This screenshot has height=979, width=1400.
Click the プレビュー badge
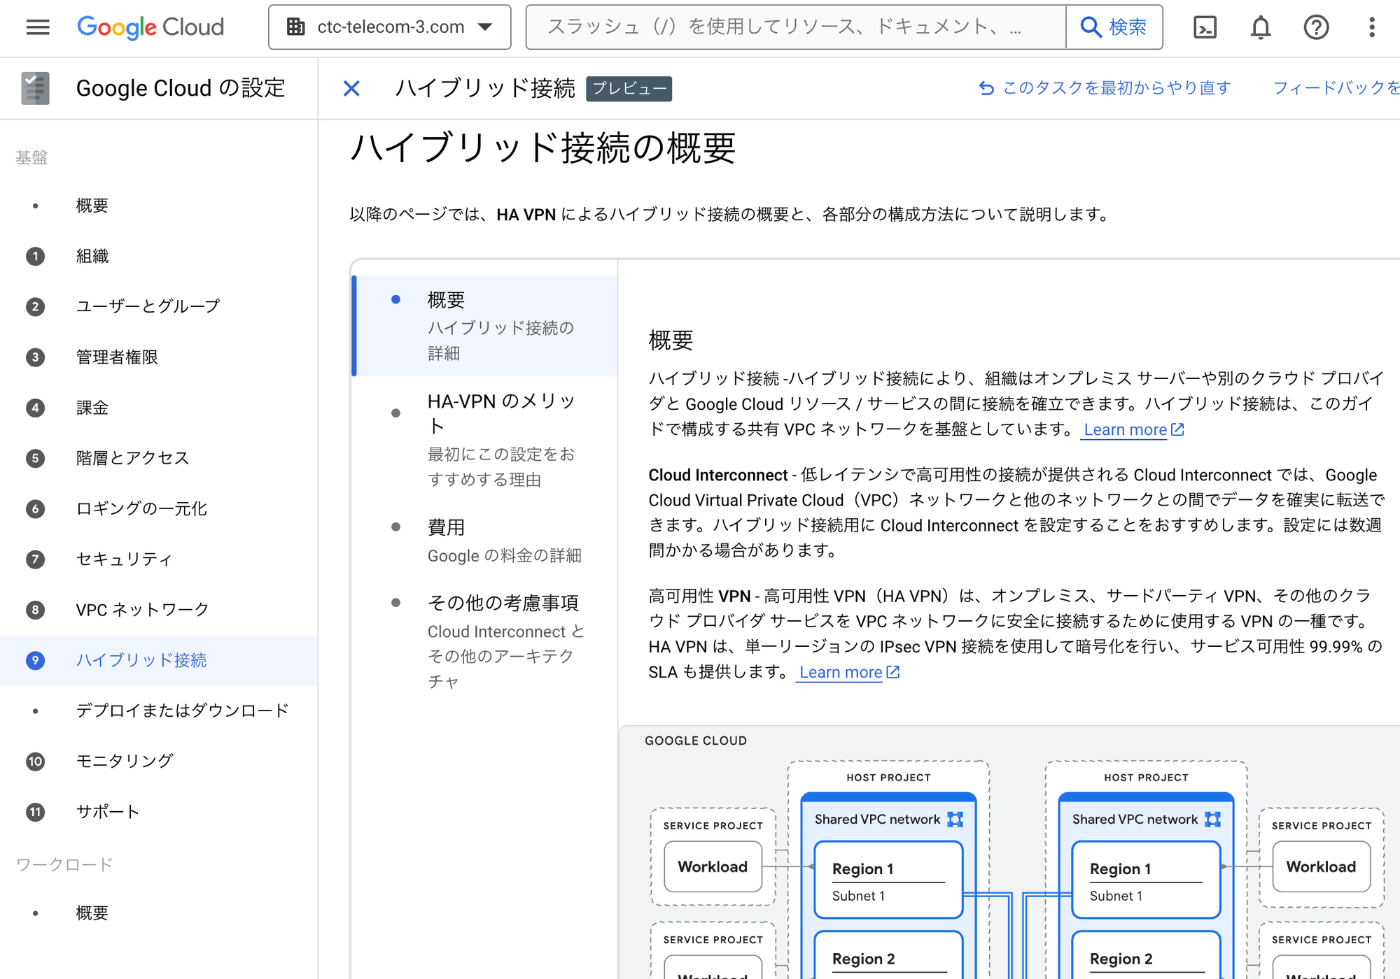coord(629,89)
